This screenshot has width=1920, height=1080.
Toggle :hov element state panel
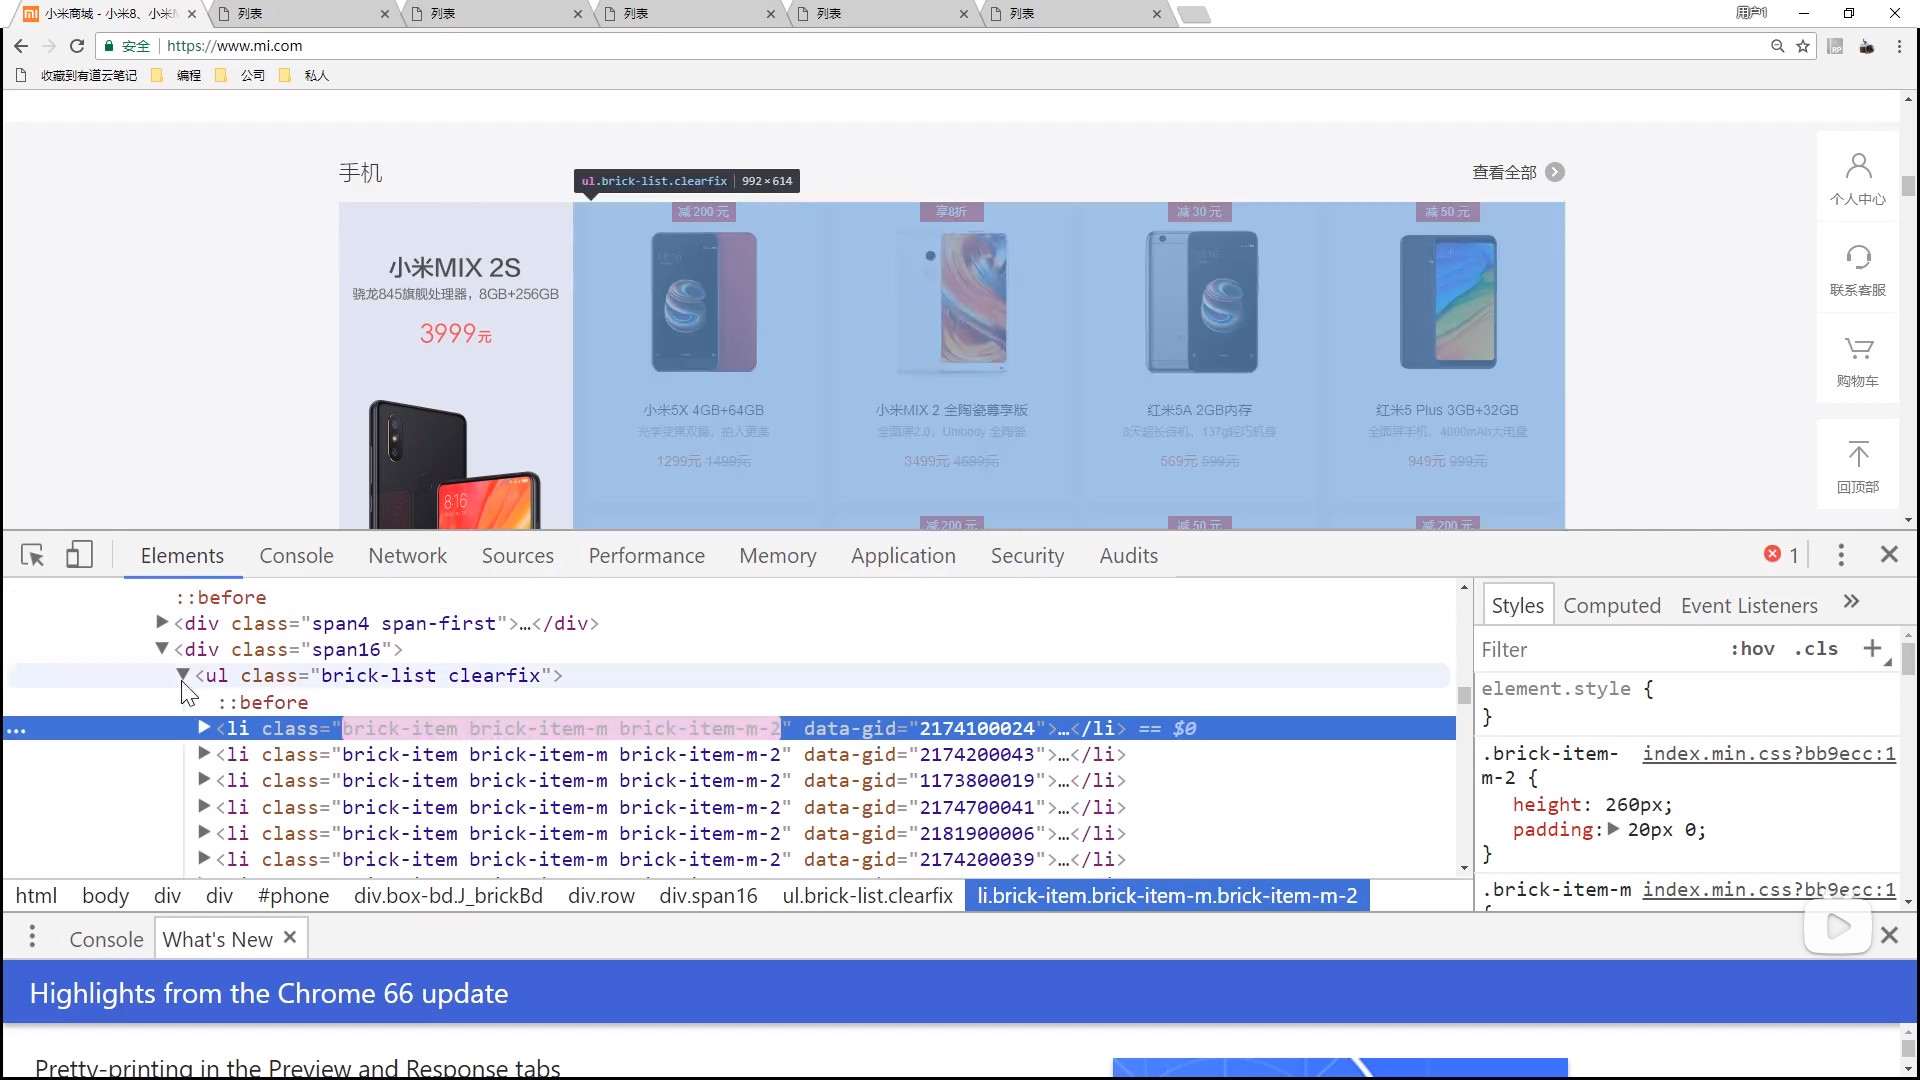(x=1752, y=649)
